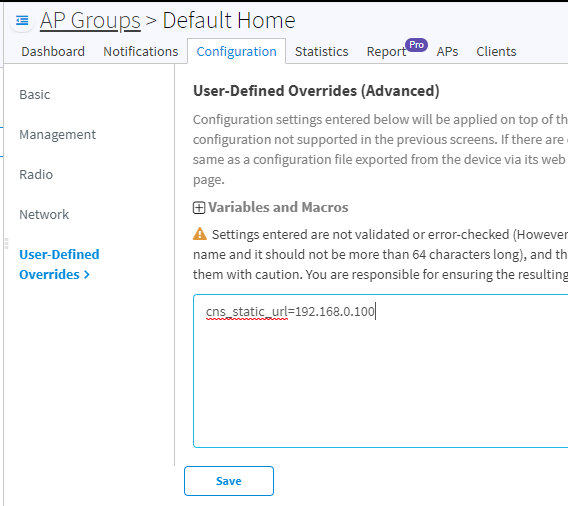Click the chevron next to User-Defined Overrides
The height and width of the screenshot is (506, 568).
coord(87,275)
